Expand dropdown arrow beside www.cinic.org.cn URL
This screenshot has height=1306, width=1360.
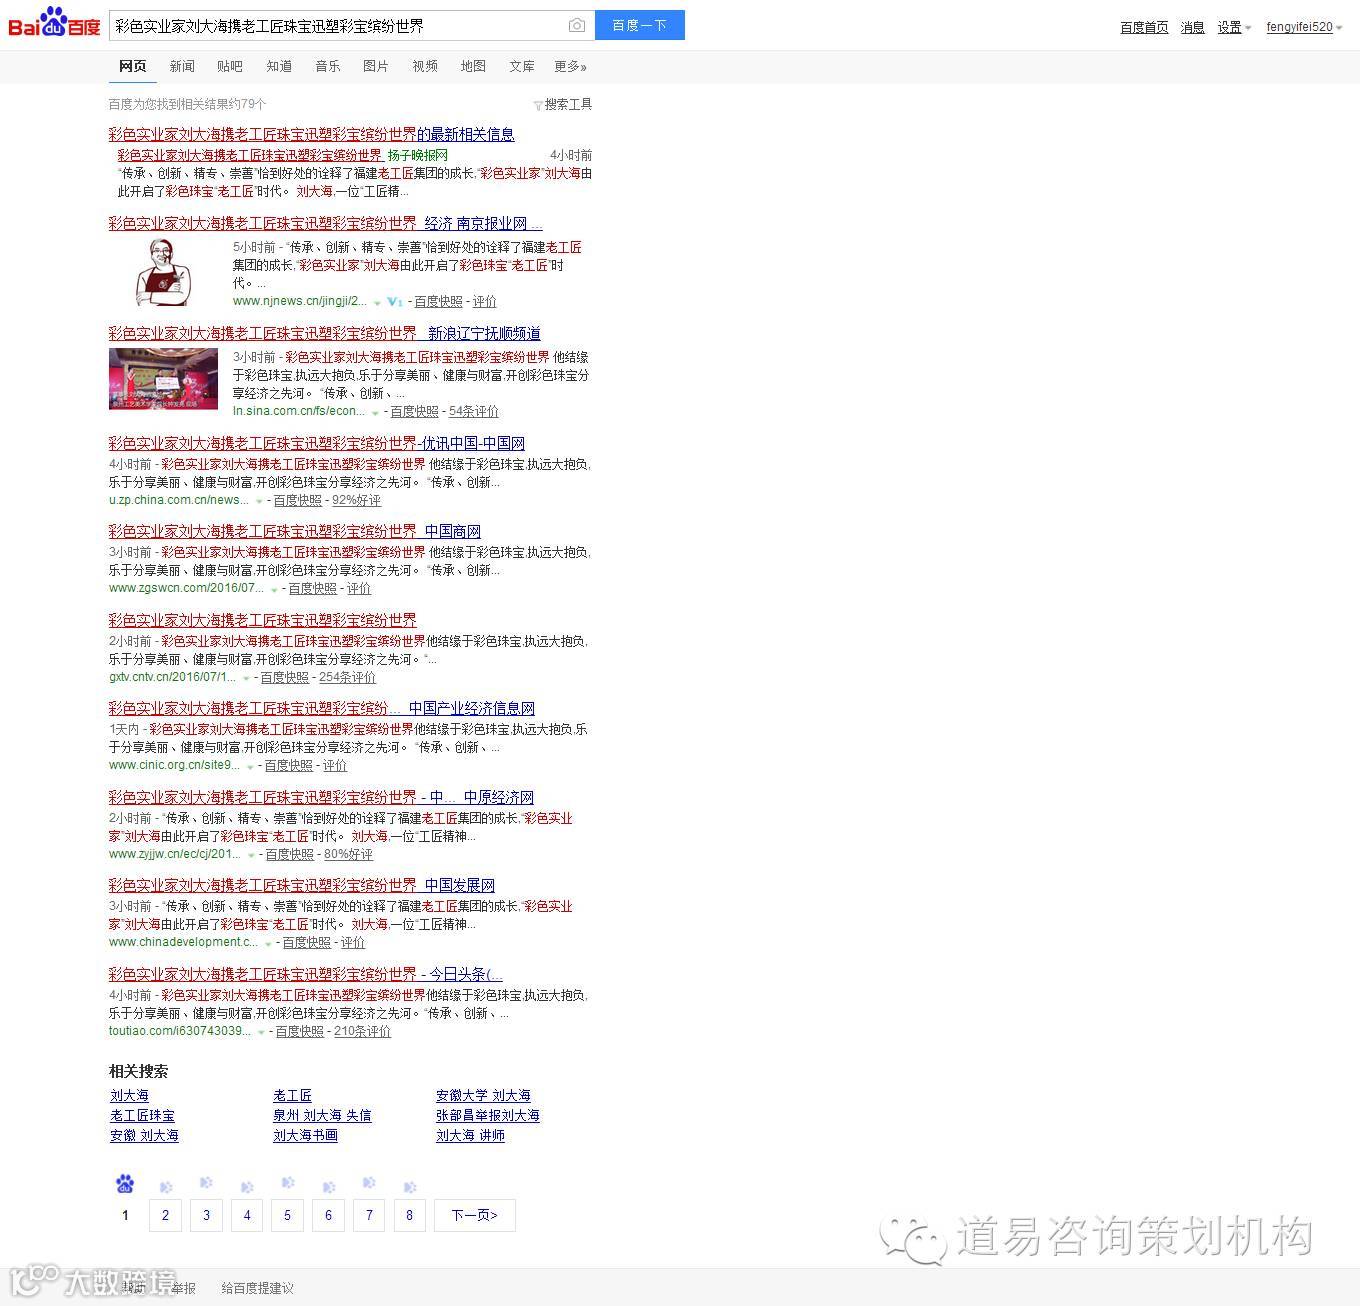250,766
